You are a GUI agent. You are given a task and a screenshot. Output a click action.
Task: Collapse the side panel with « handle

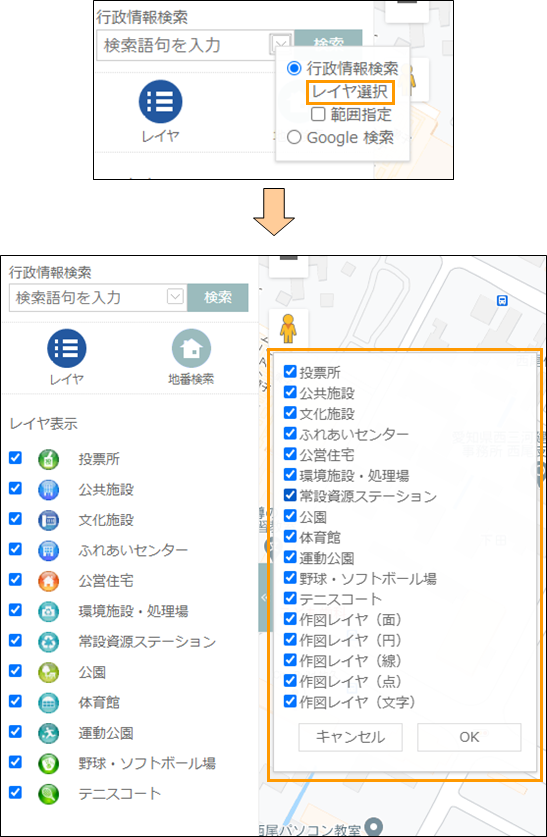point(263,597)
